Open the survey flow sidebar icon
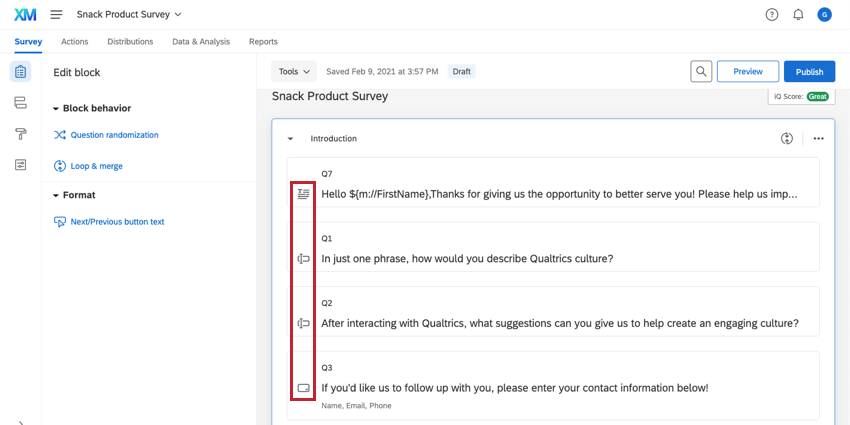The width and height of the screenshot is (850, 425). tap(20, 103)
